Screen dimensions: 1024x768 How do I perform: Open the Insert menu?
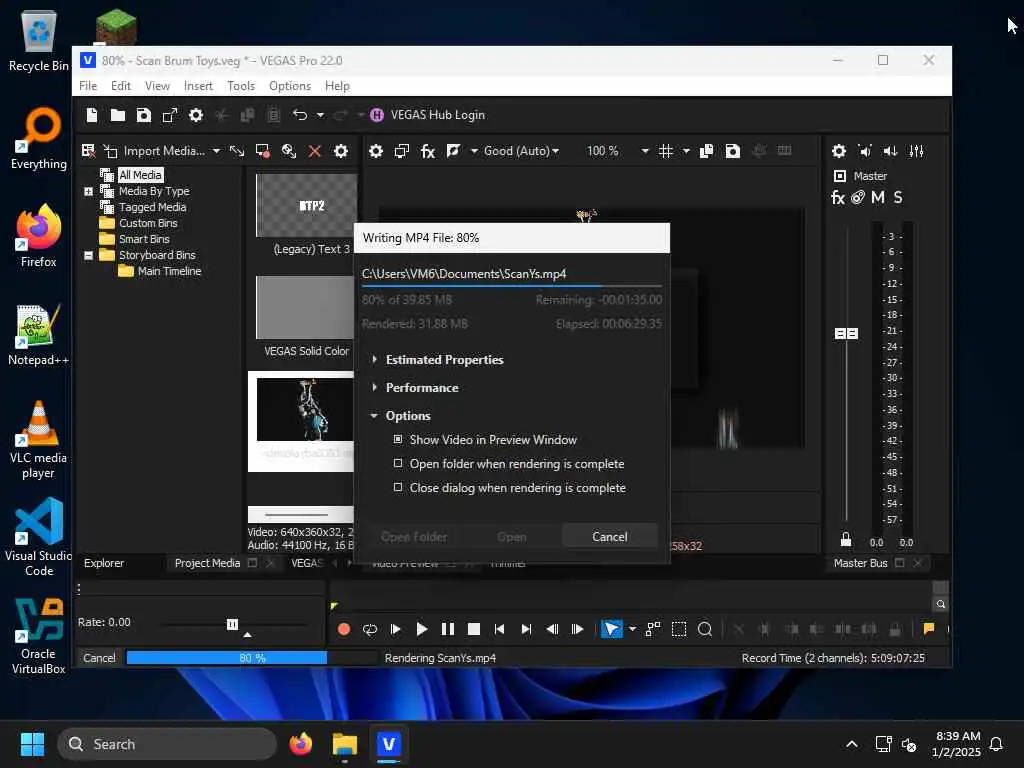[x=198, y=86]
